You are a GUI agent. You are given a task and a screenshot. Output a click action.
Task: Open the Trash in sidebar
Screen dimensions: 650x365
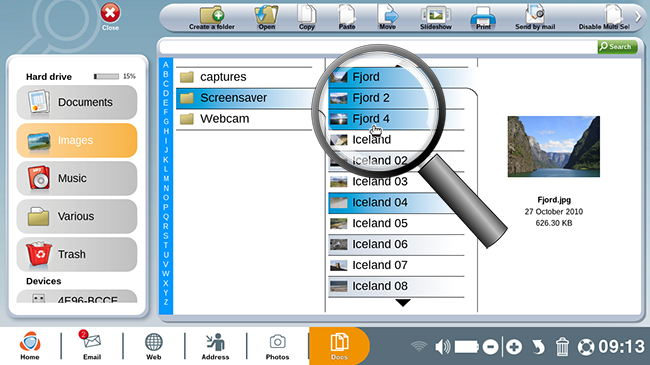(77, 254)
